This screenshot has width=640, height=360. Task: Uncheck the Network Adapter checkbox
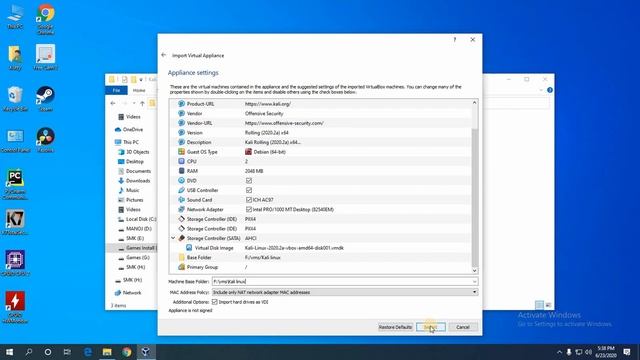tap(249, 209)
